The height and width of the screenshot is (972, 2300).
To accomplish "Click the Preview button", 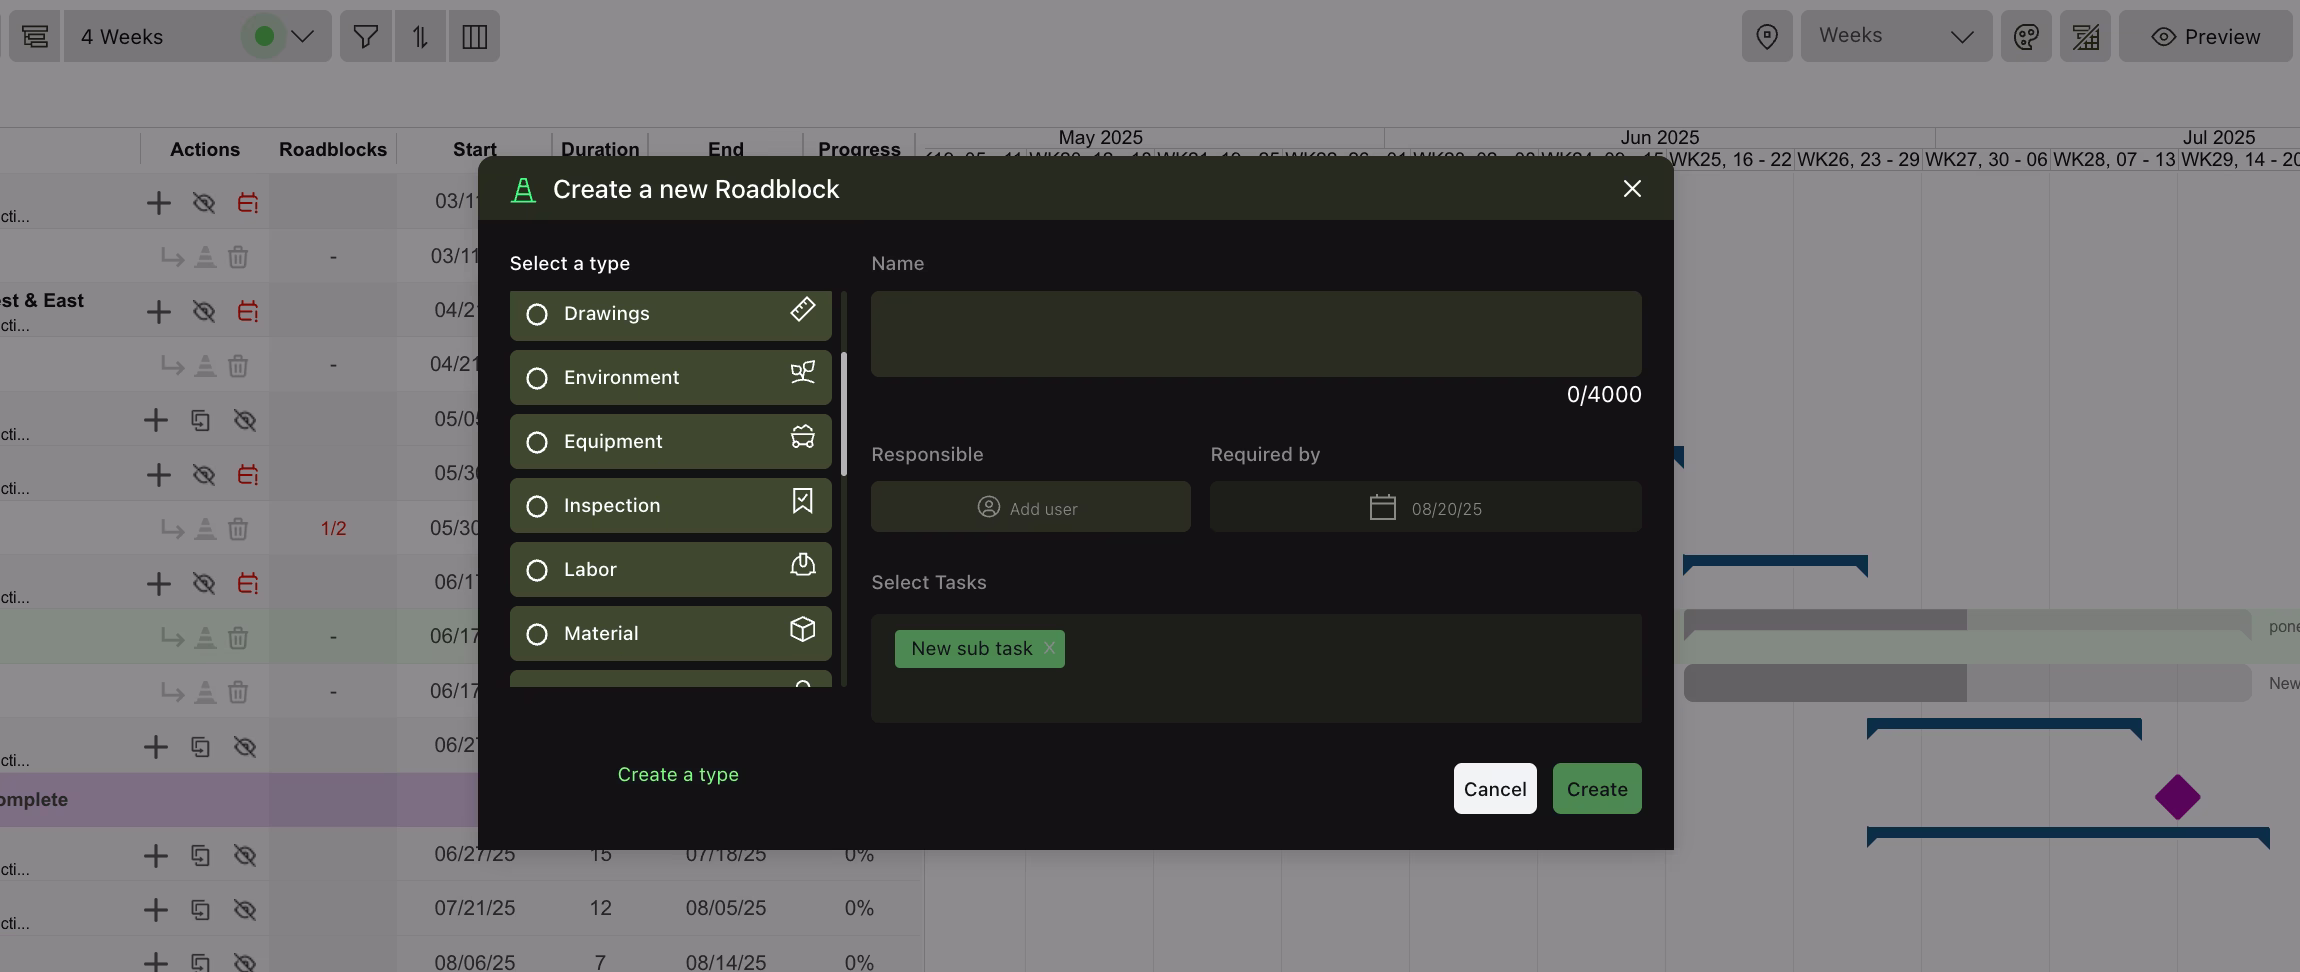I will click(x=2205, y=37).
